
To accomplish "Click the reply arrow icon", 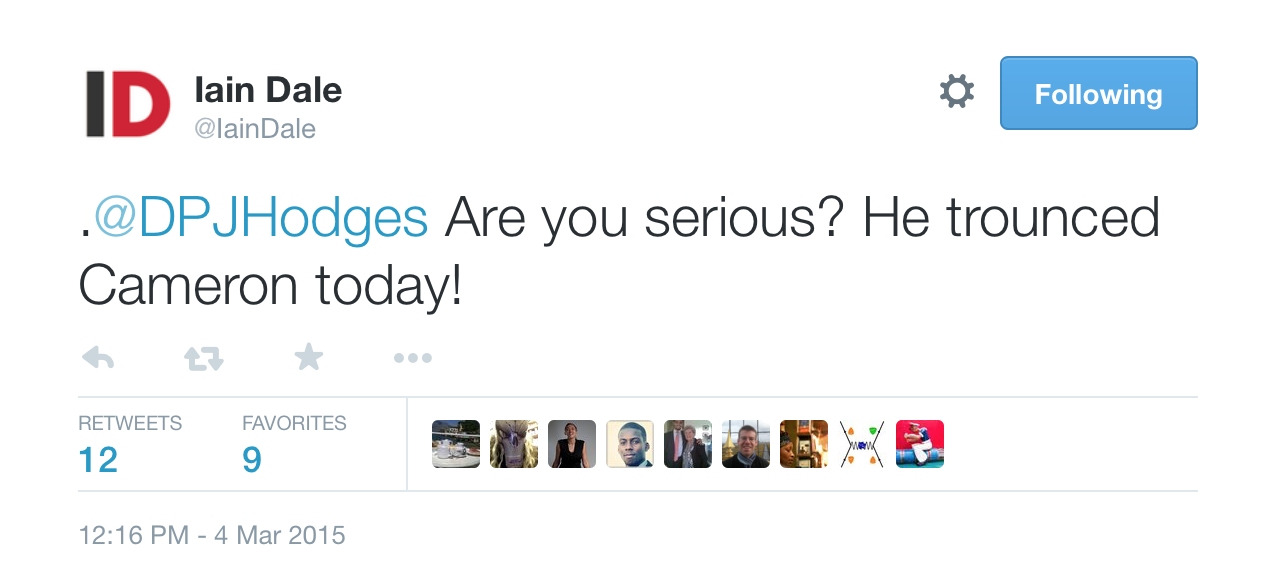I will pyautogui.click(x=97, y=357).
